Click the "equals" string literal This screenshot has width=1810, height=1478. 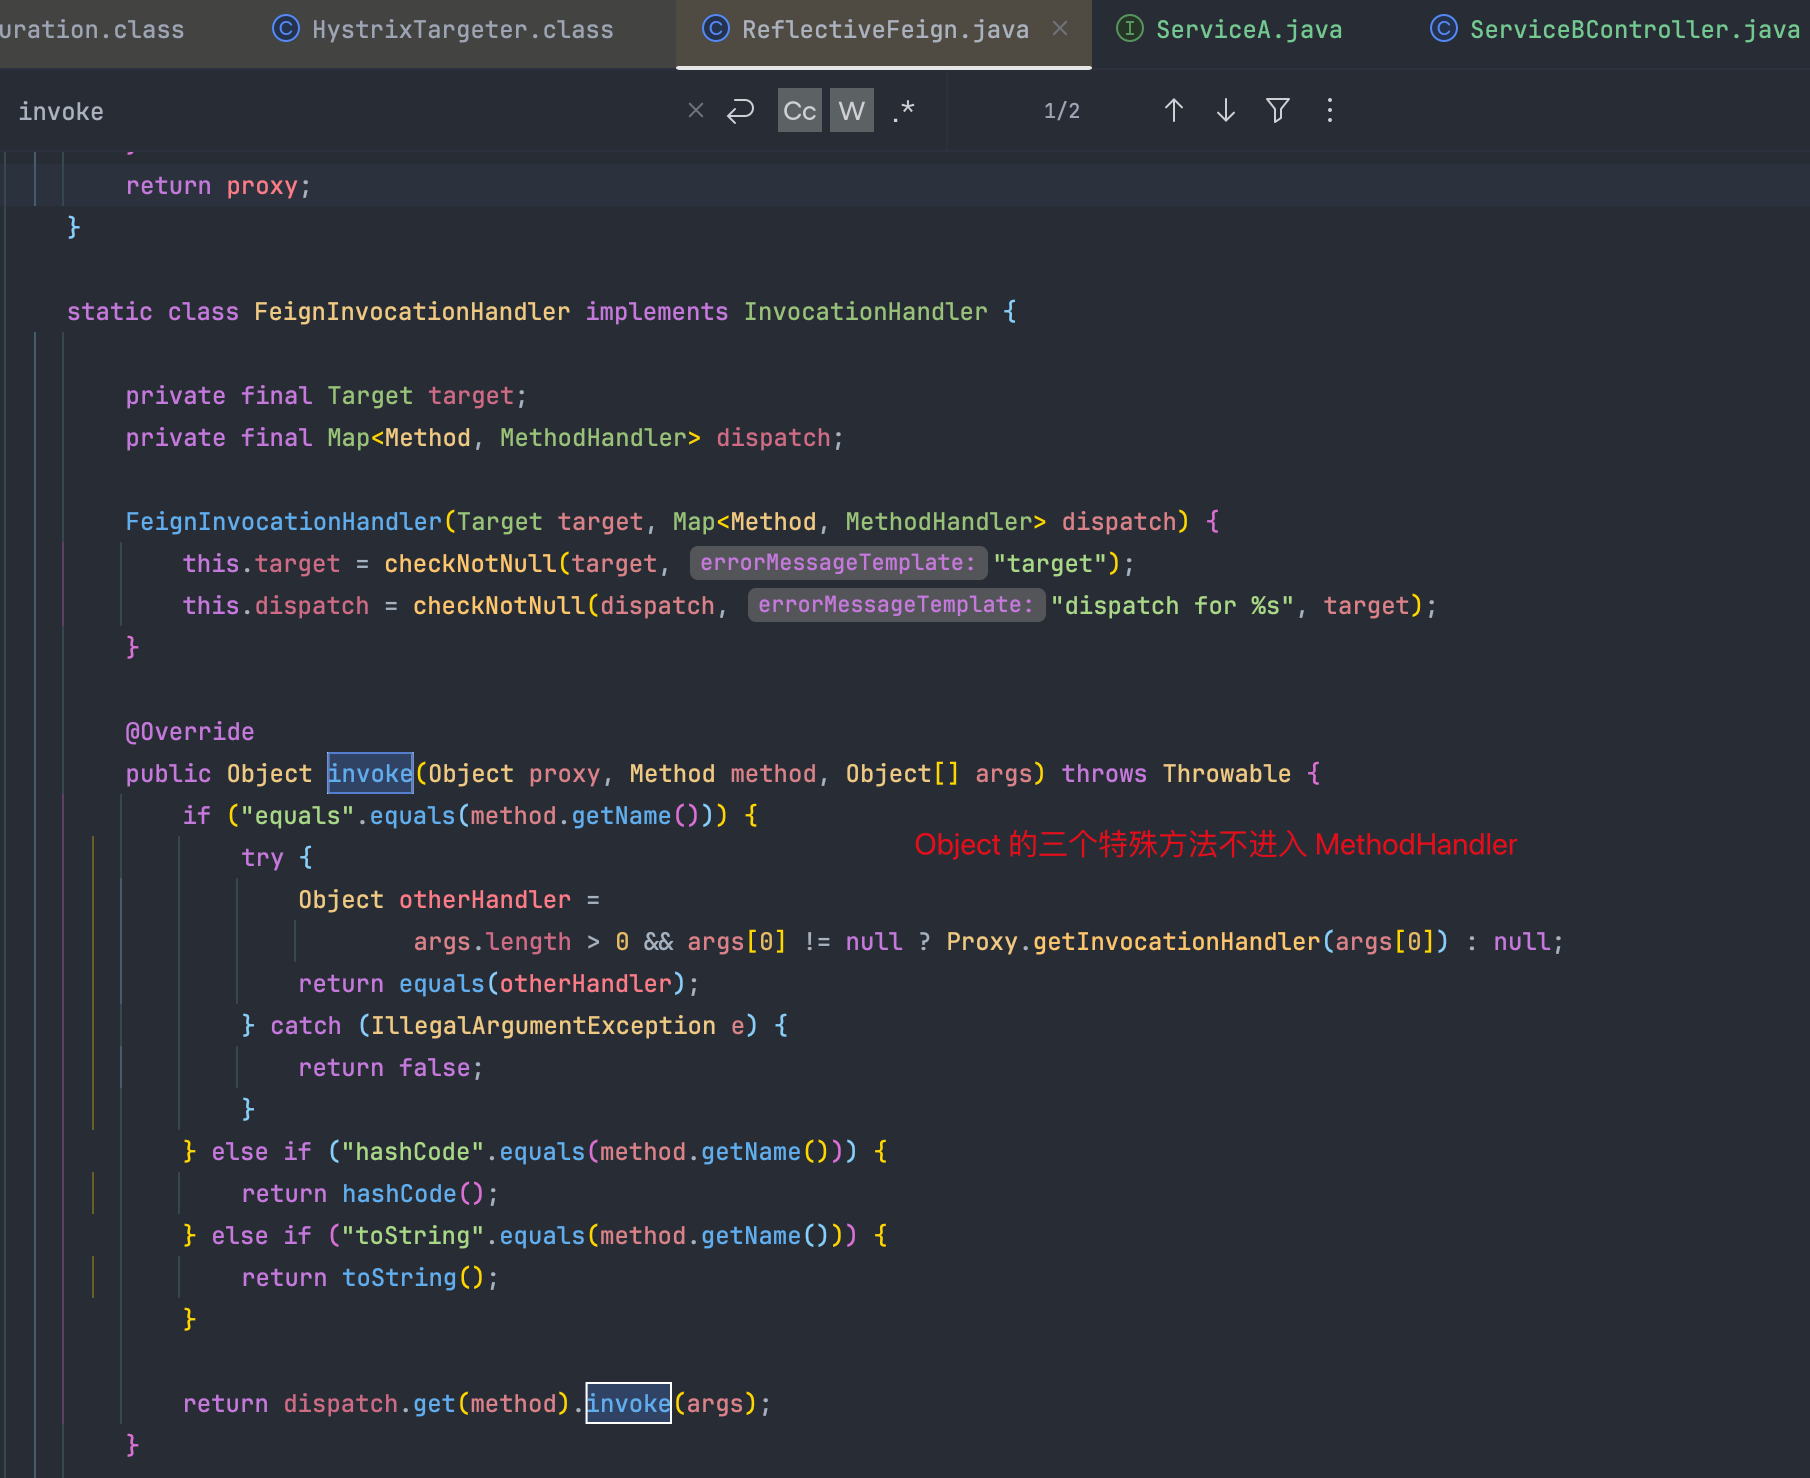[298, 815]
